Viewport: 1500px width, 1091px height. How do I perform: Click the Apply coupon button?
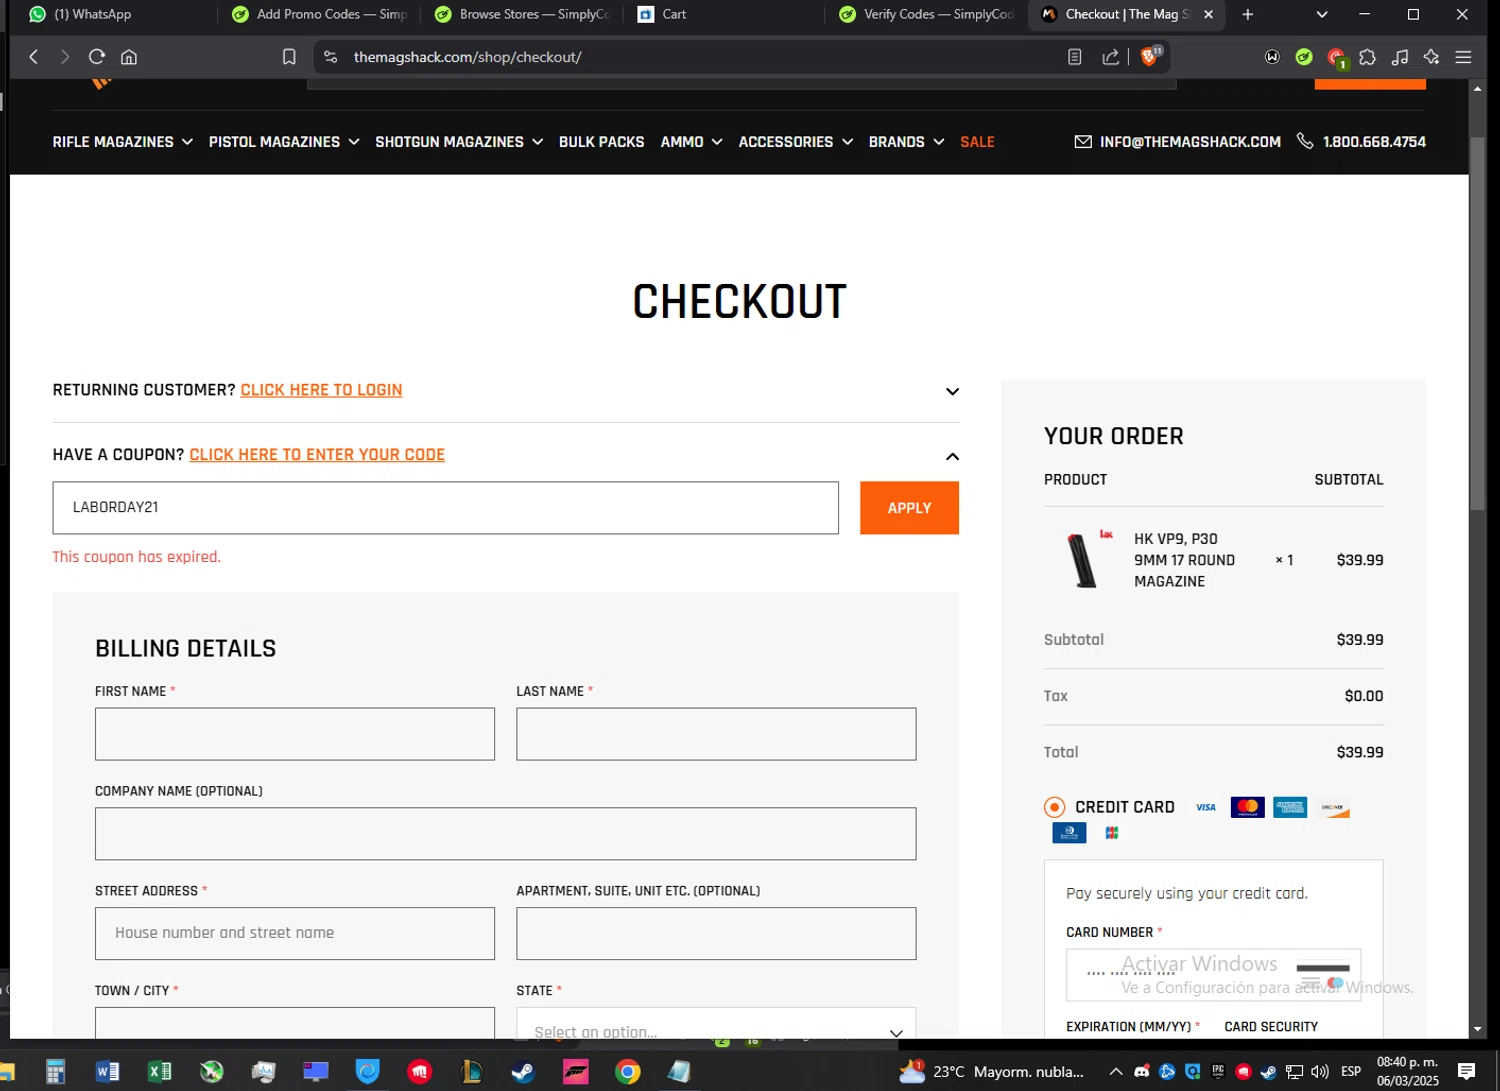(x=909, y=508)
